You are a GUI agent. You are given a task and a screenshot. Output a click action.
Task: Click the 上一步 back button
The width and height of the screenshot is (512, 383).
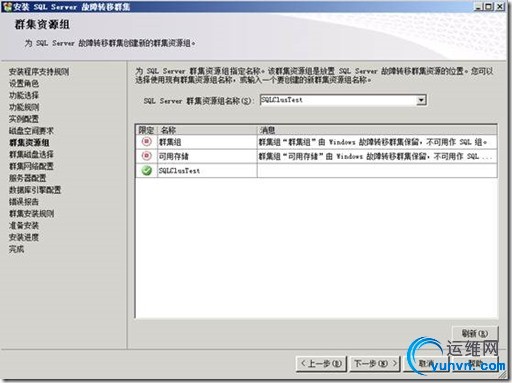321,363
